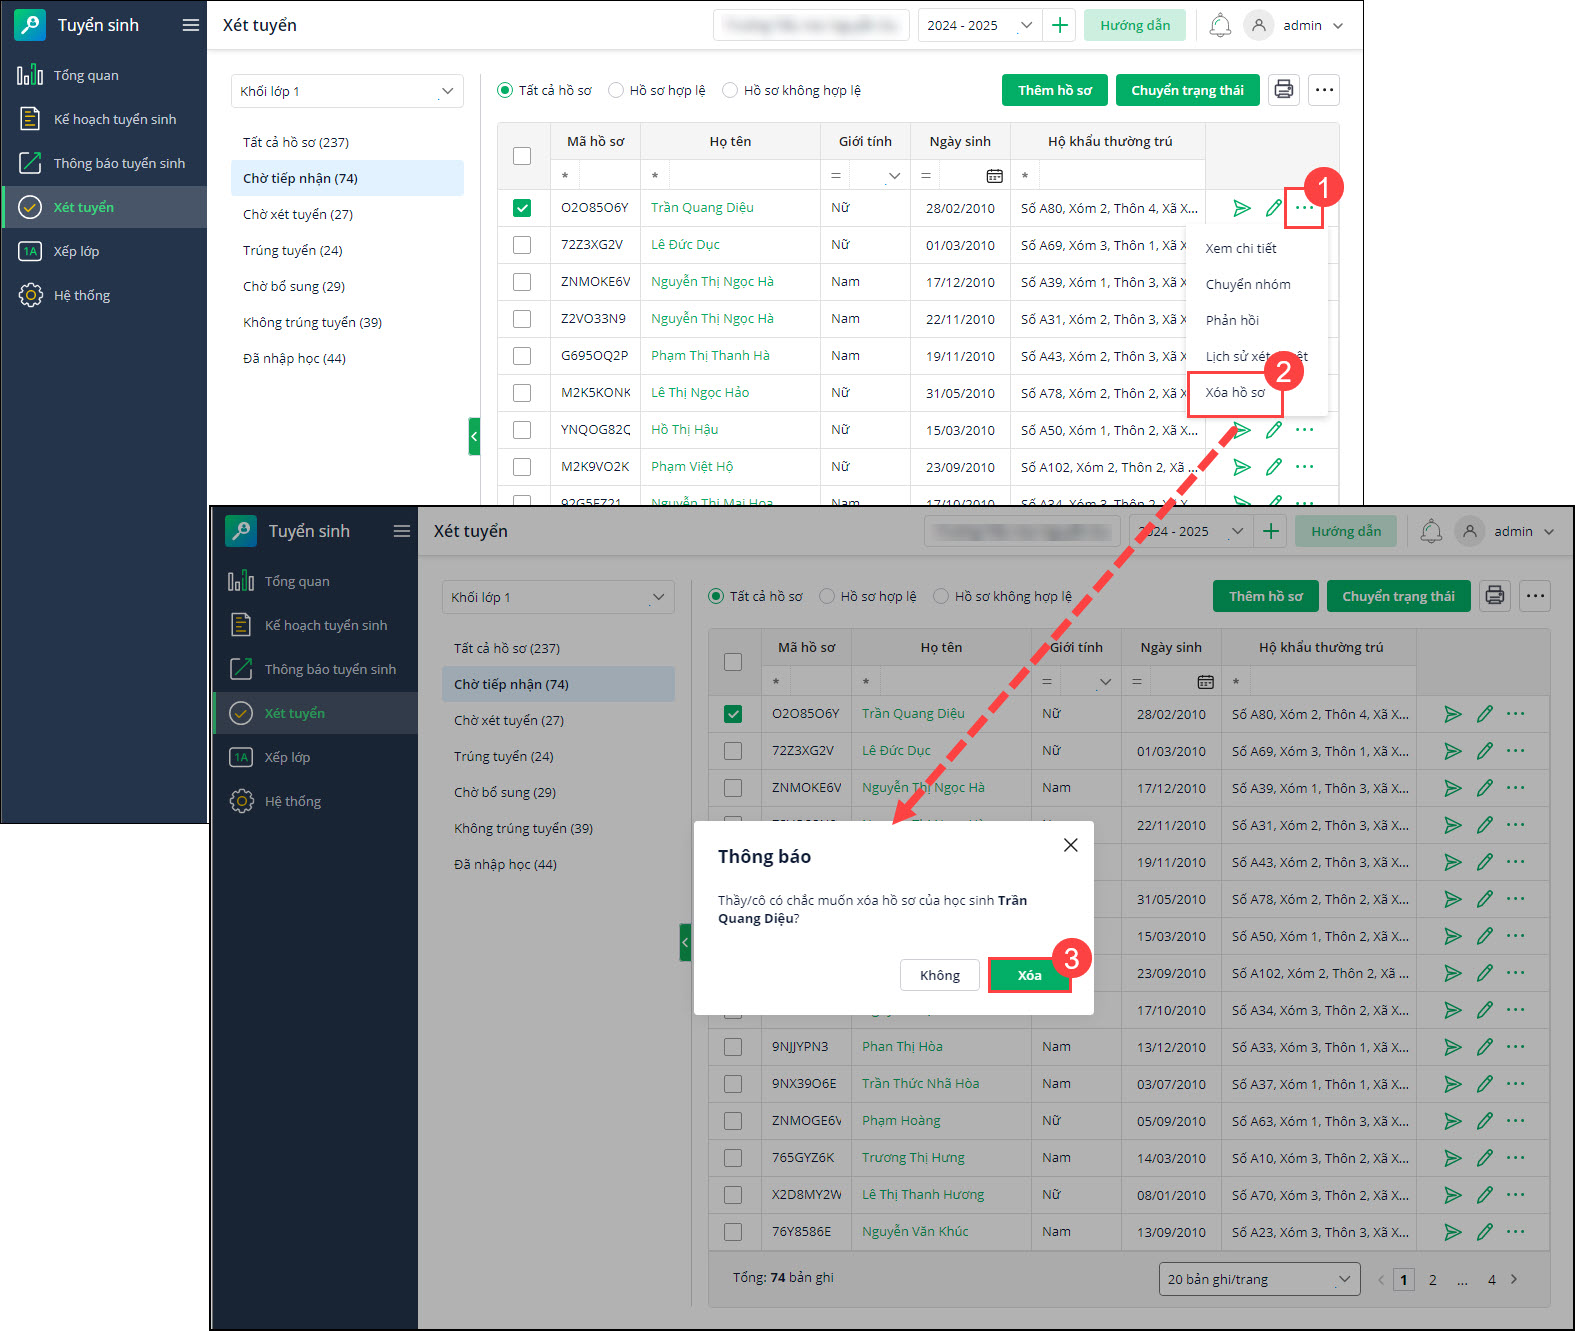Open Phạm Hoàng name link in lower table
Image resolution: width=1575 pixels, height=1331 pixels.
point(901,1121)
